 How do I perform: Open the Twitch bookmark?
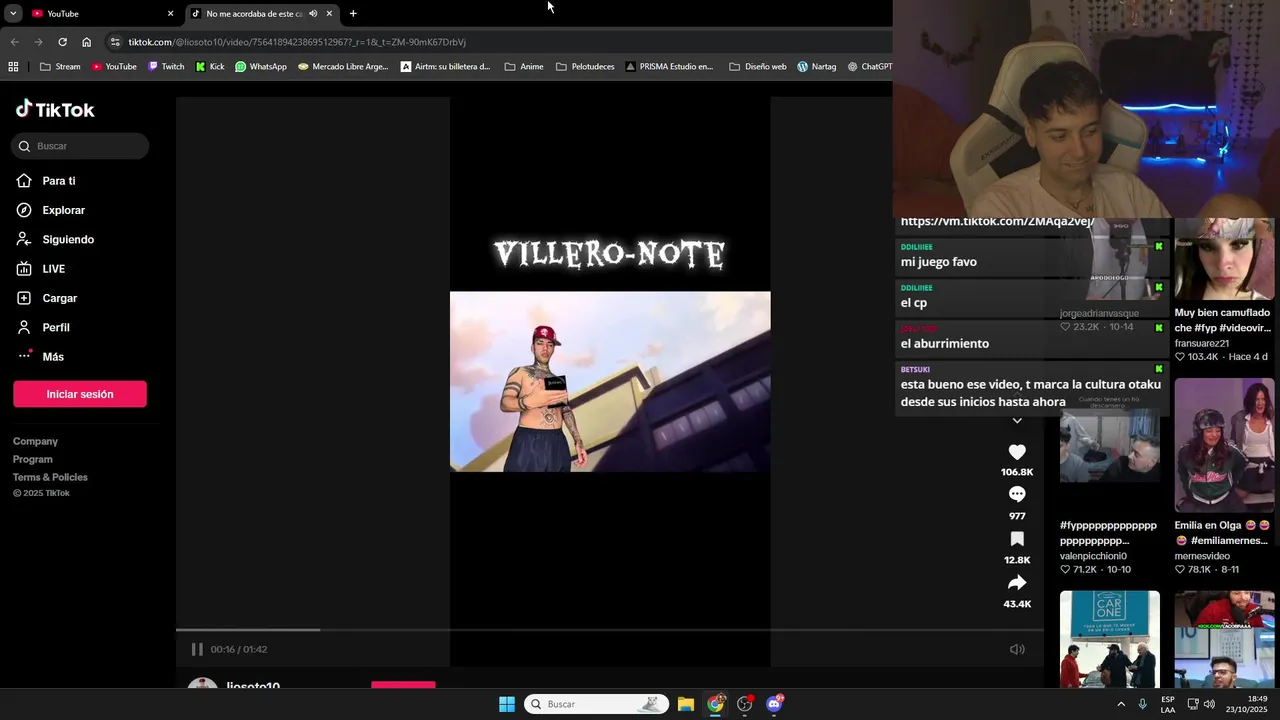[166, 67]
